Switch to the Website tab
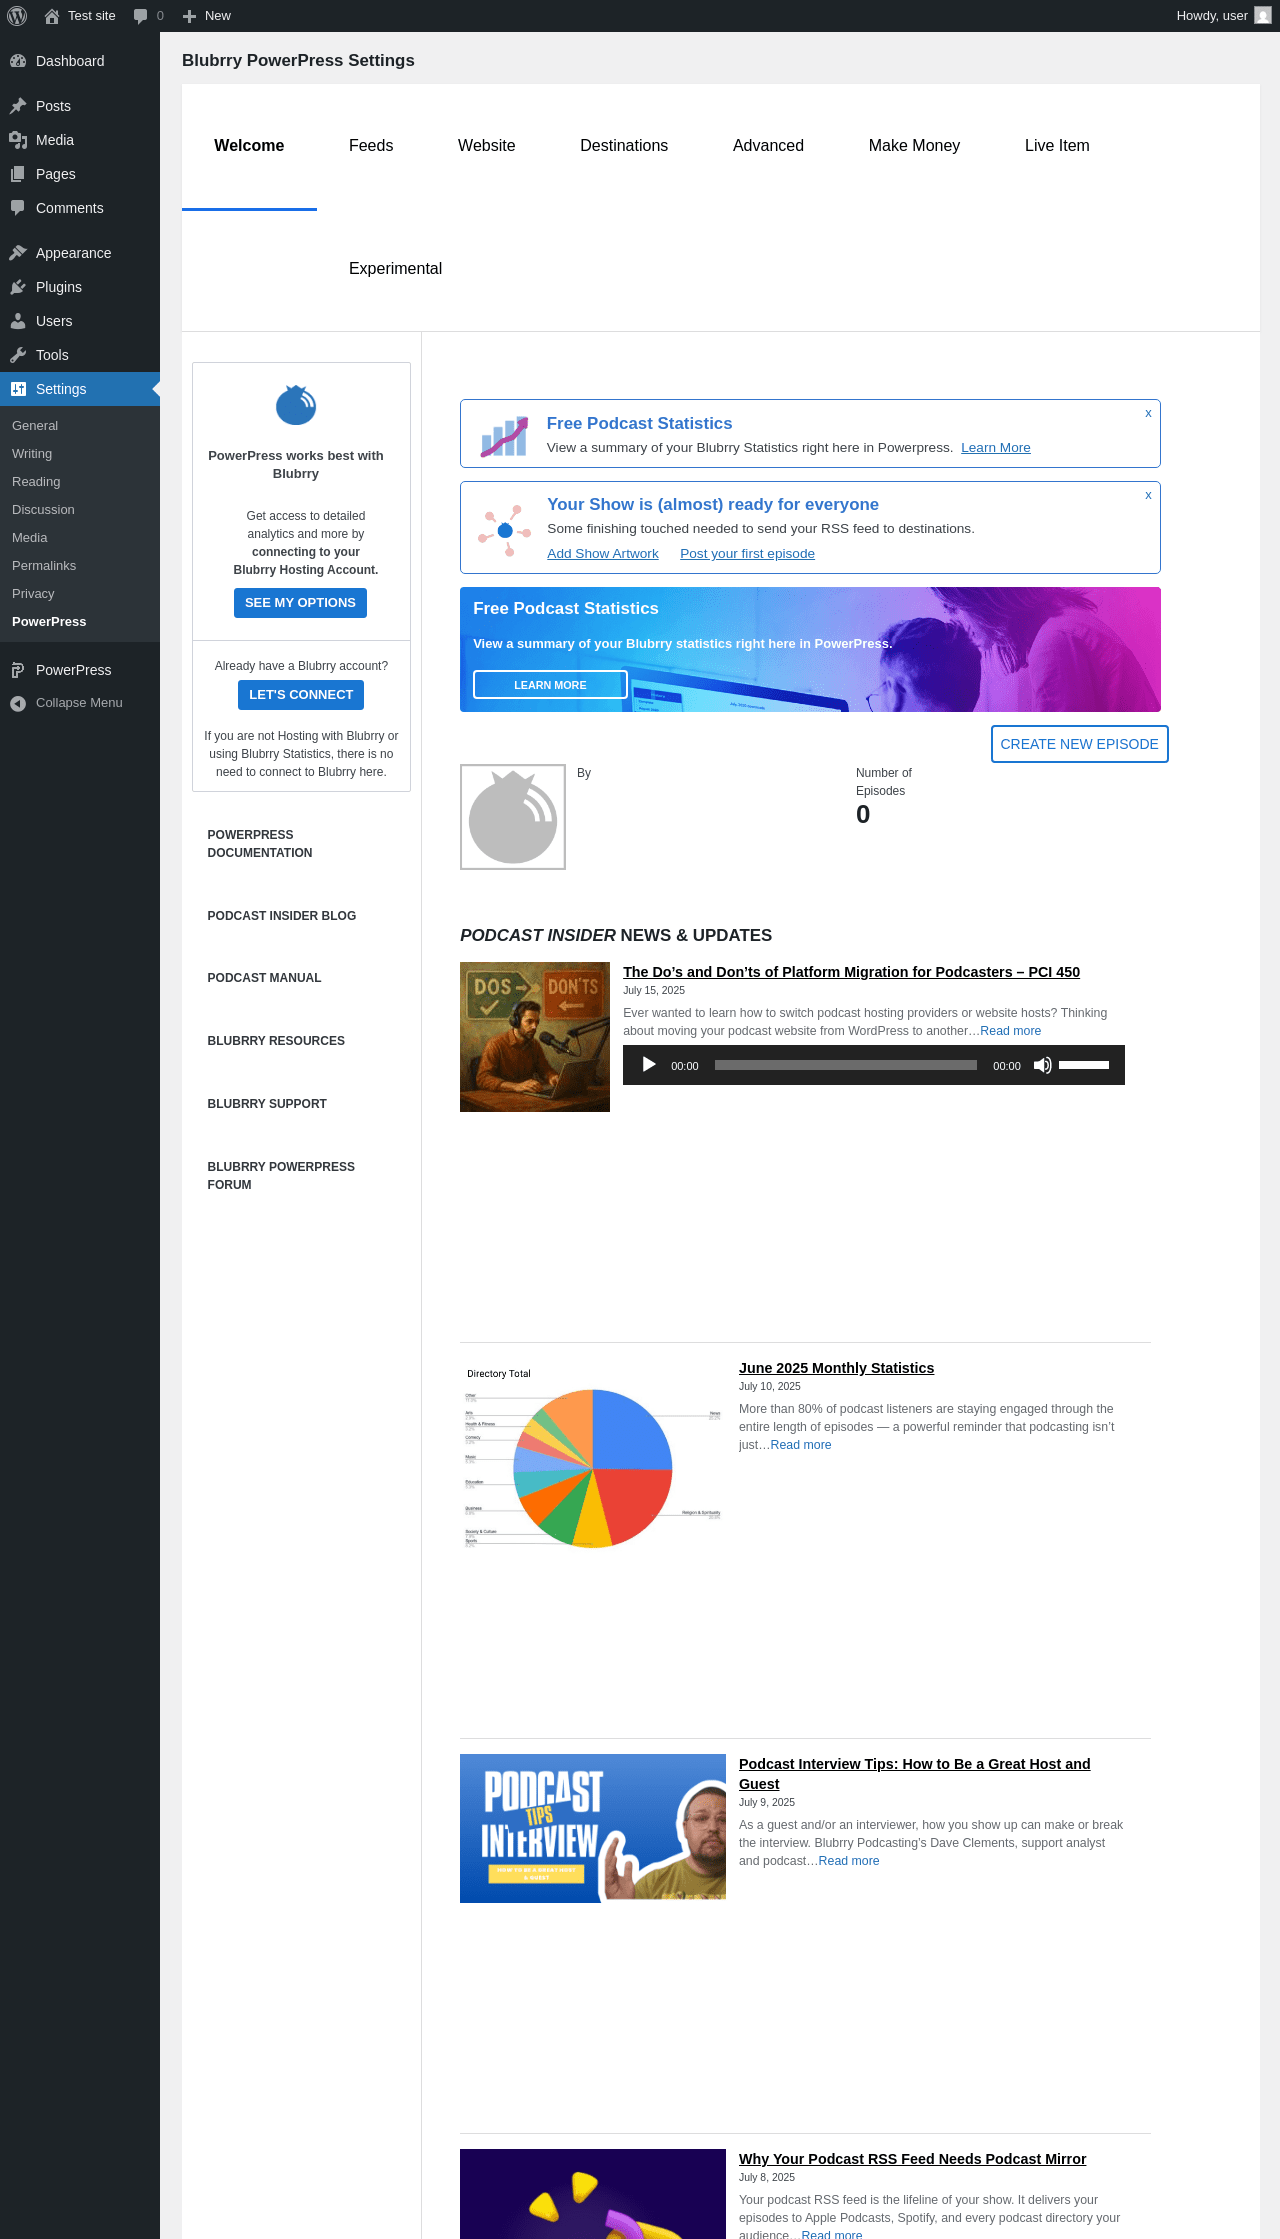 487,146
